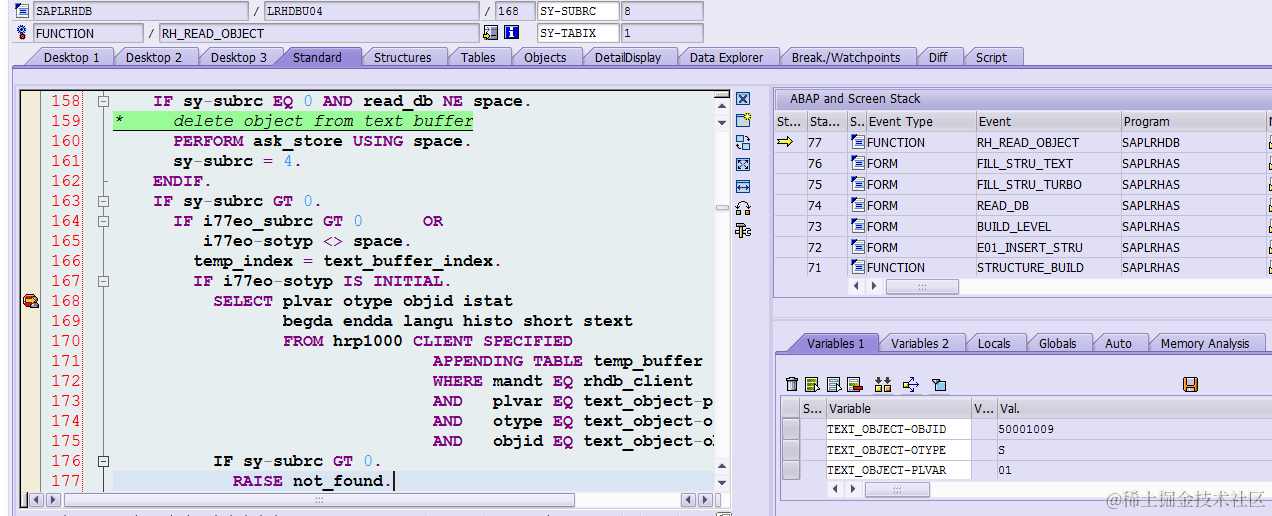Click the breakpoint marker at line 168
This screenshot has width=1272, height=516.
click(31, 301)
